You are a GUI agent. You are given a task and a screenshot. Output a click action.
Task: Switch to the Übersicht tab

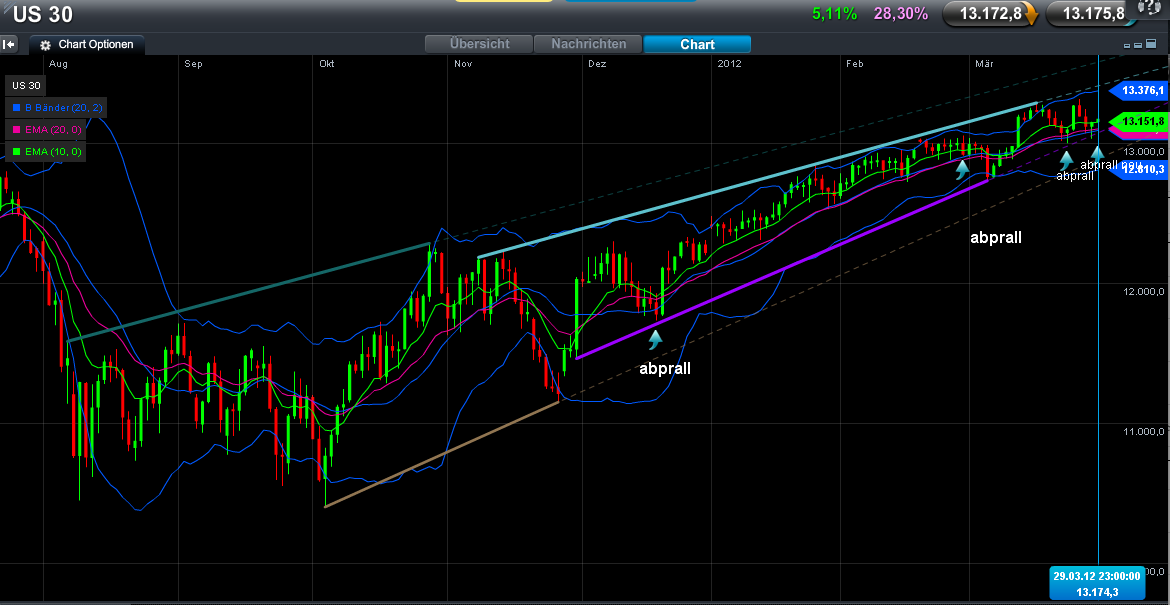(478, 44)
